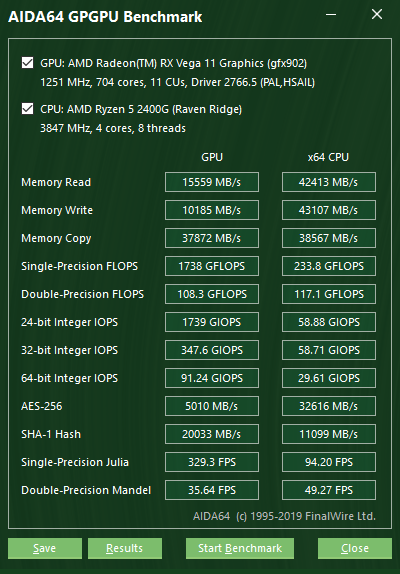The width and height of the screenshot is (400, 574).
Task: Click the Save button
Action: click(45, 548)
